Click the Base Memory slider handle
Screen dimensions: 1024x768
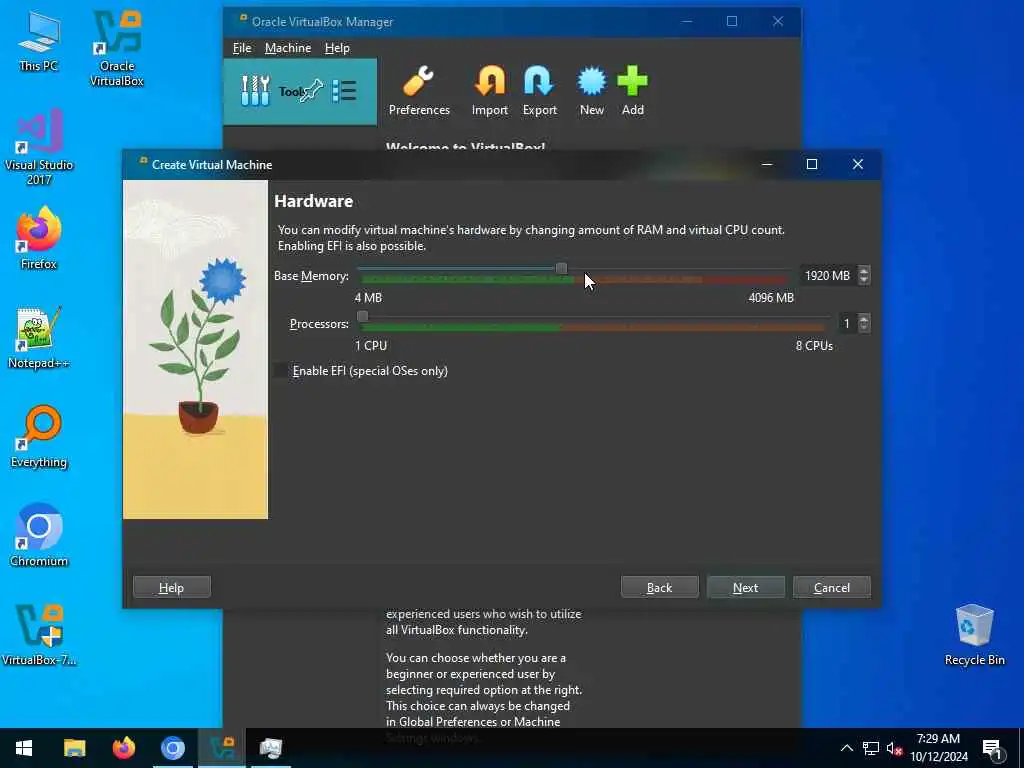click(561, 268)
